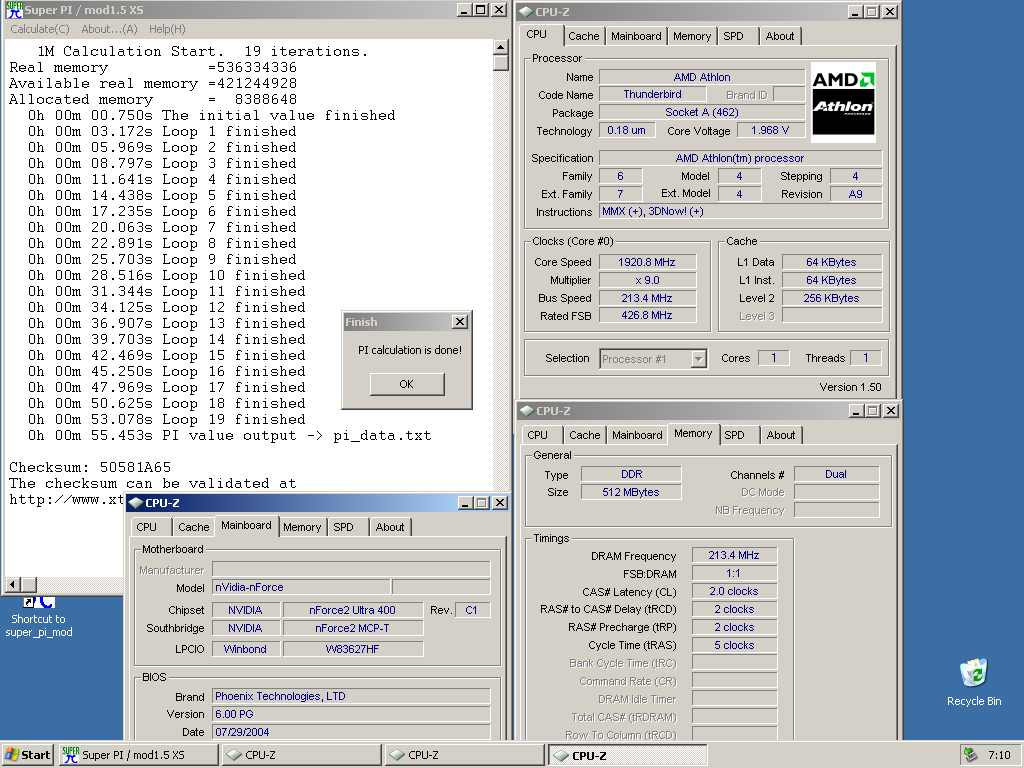Switch to the active CPU-Z taskbar button
Viewport: 1024px width, 768px height.
(x=628, y=755)
